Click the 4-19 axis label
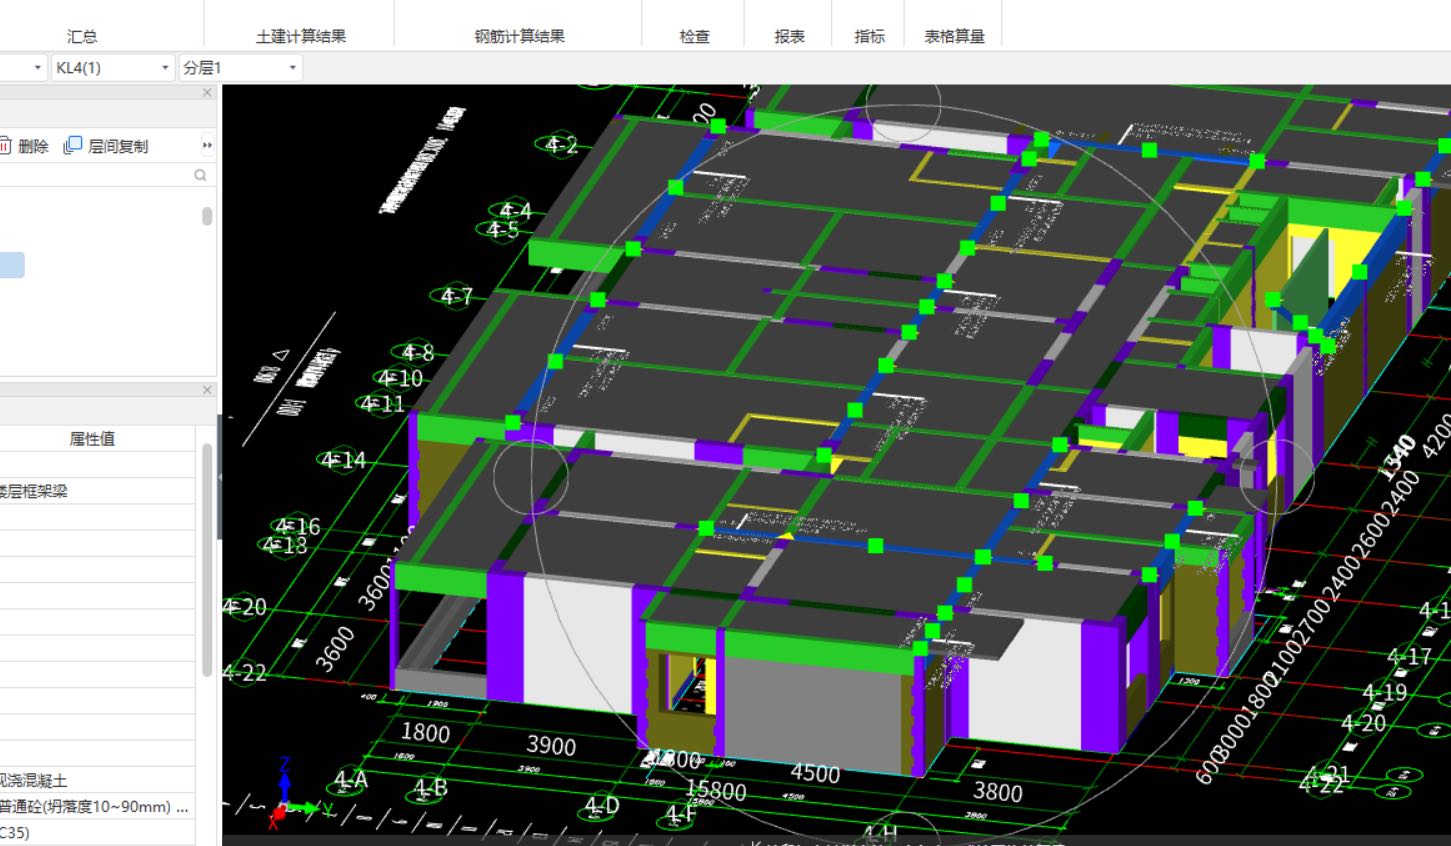The height and width of the screenshot is (846, 1451). [1385, 692]
